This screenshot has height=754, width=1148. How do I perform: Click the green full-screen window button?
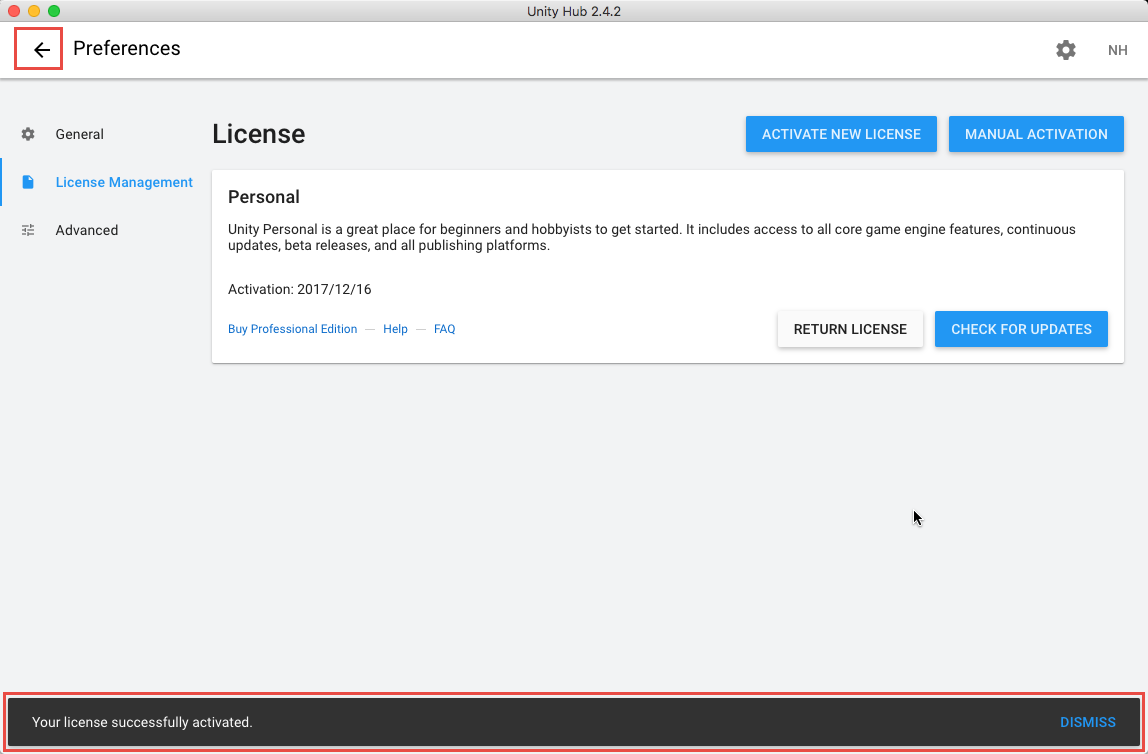[53, 11]
